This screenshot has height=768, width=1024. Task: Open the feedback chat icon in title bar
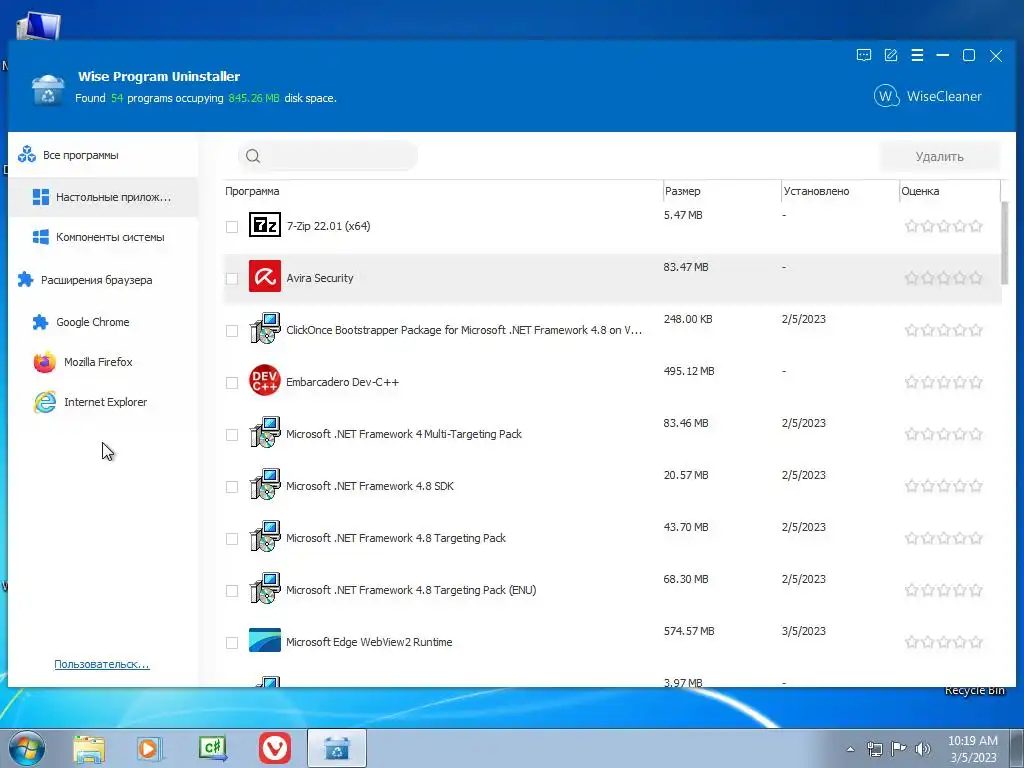coord(863,56)
